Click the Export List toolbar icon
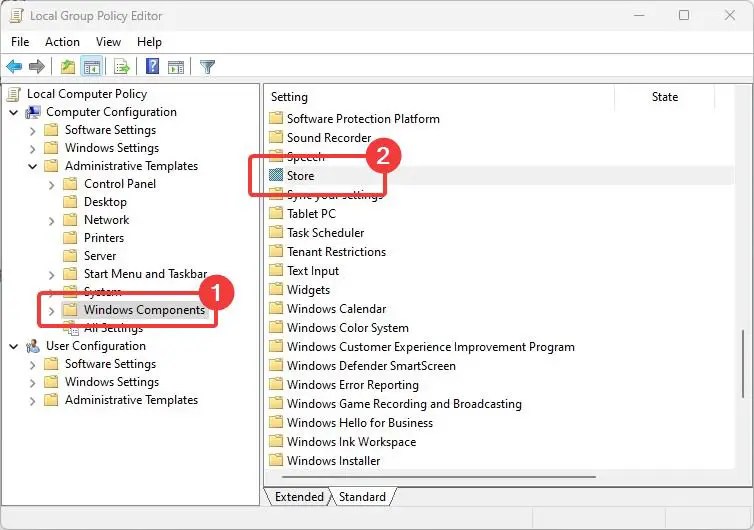Image resolution: width=754 pixels, height=530 pixels. [122, 67]
